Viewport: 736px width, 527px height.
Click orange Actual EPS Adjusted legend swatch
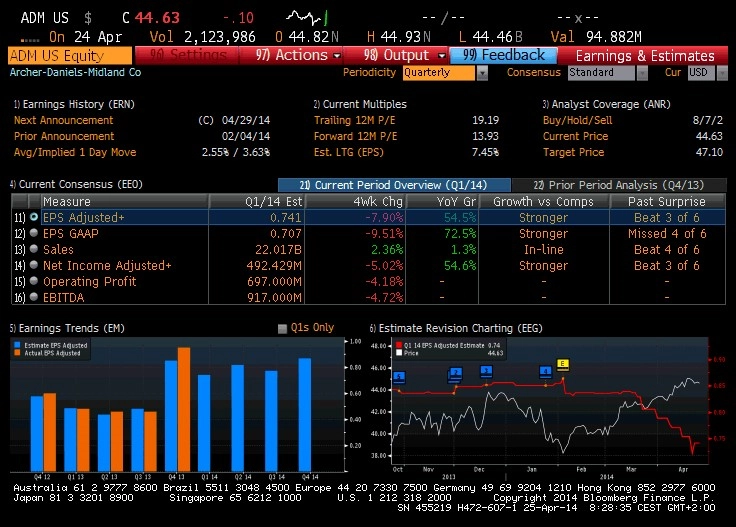pyautogui.click(x=17, y=353)
